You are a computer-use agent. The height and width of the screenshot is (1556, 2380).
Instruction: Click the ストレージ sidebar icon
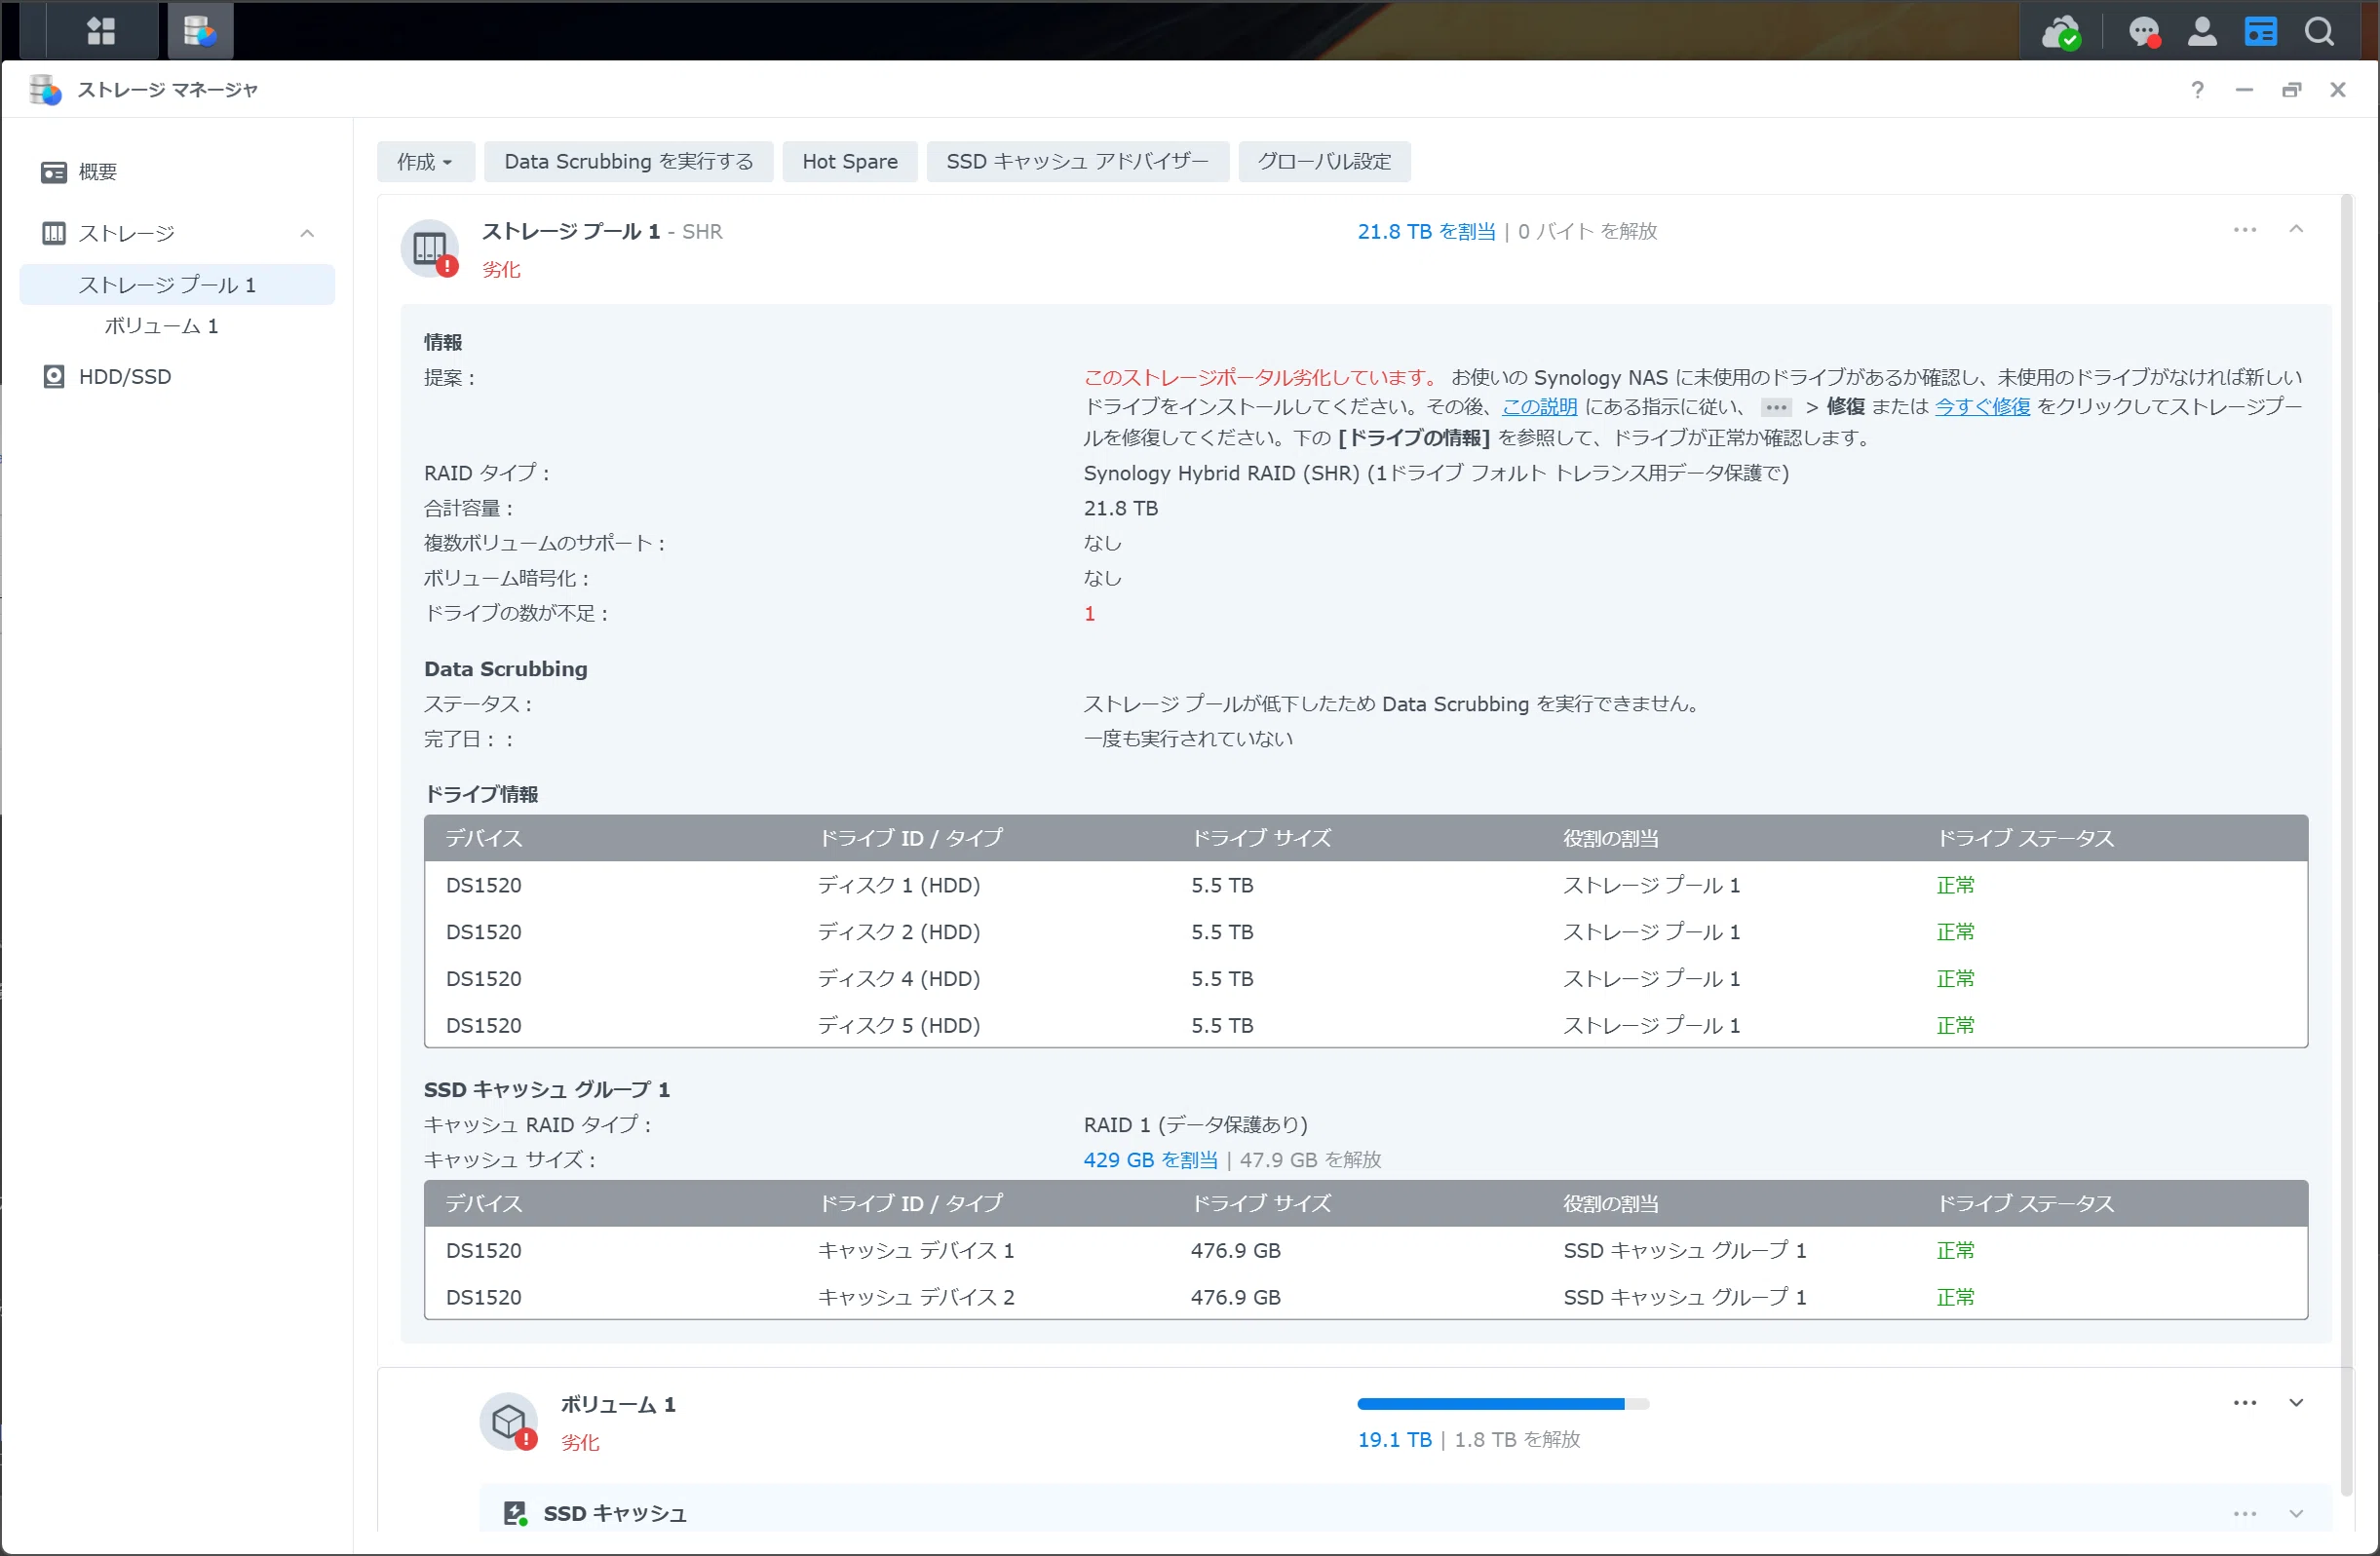point(53,233)
